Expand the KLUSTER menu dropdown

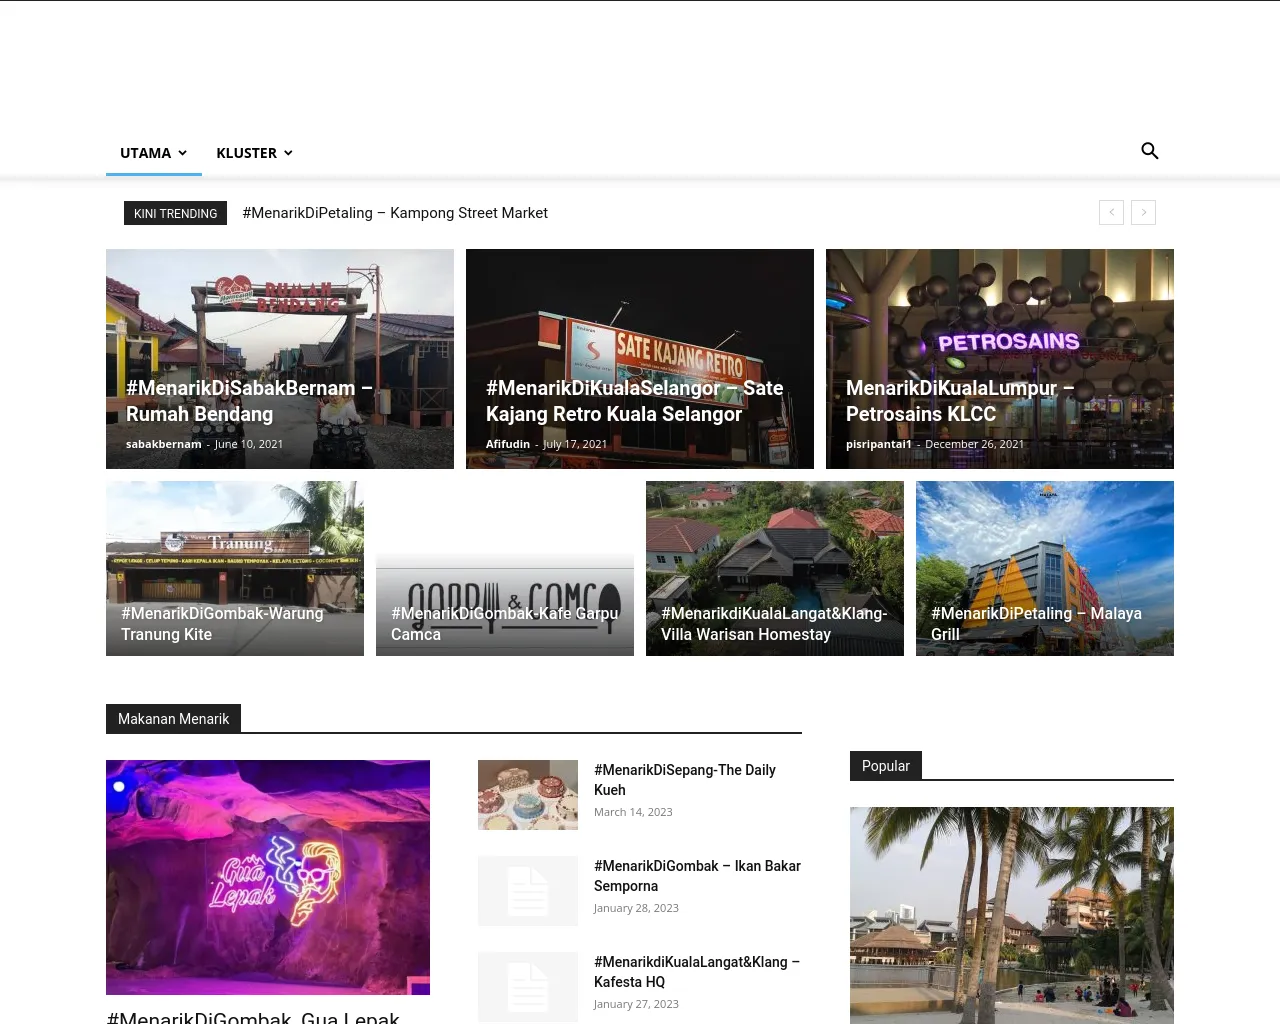(x=254, y=153)
